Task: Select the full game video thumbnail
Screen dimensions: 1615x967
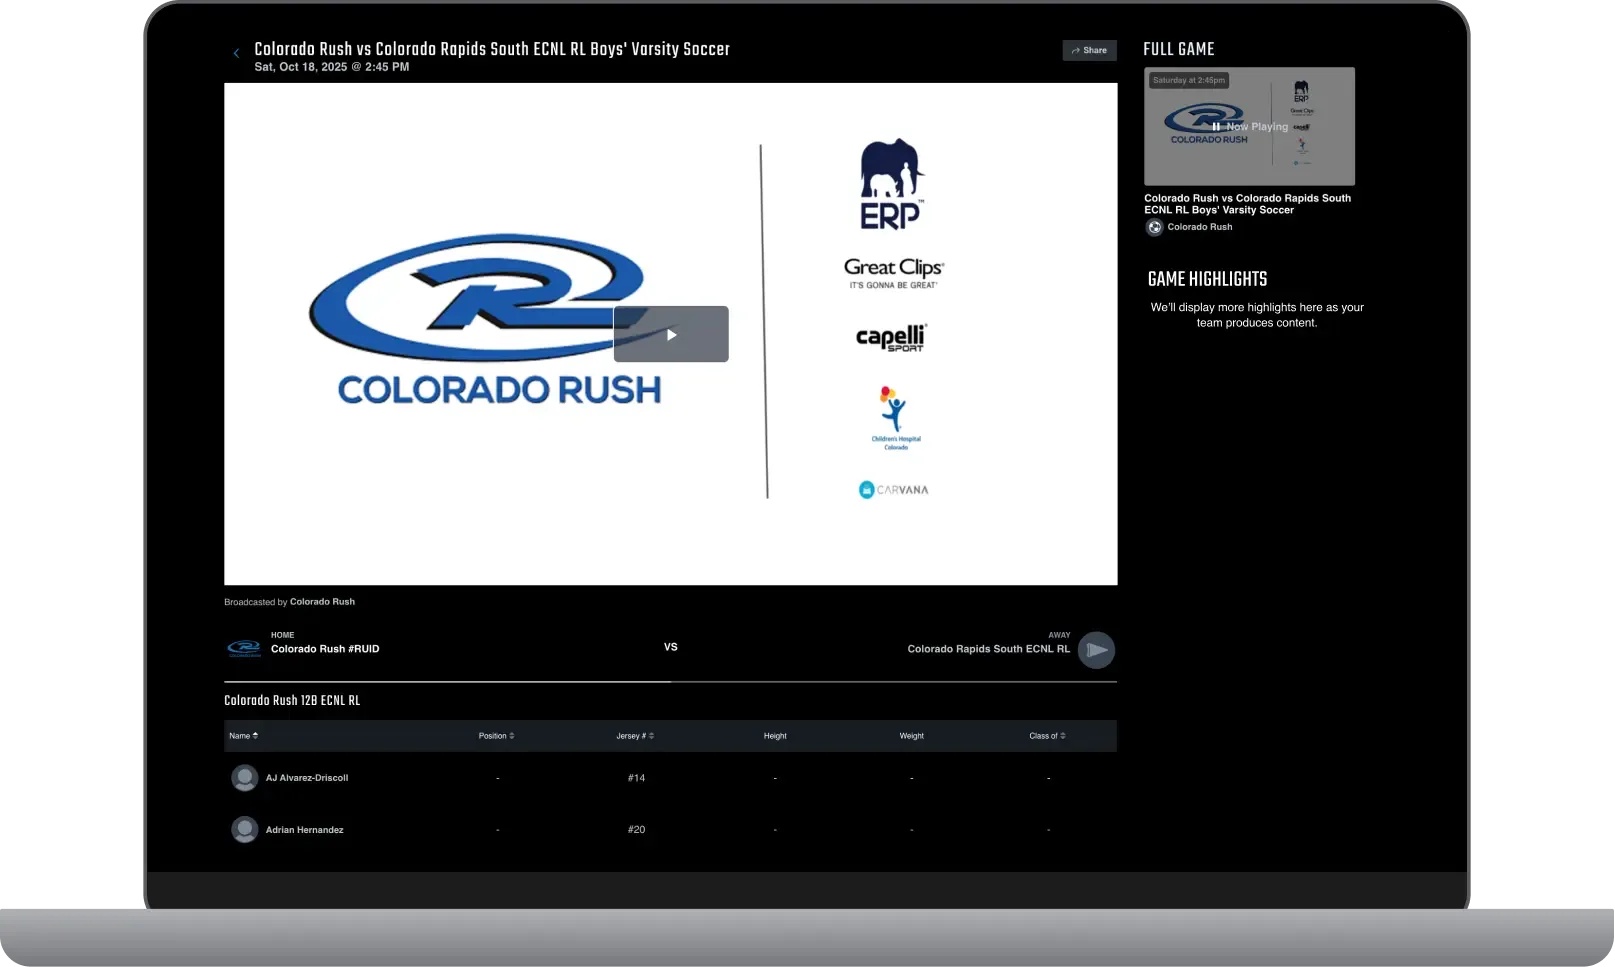Action: 1249,126
